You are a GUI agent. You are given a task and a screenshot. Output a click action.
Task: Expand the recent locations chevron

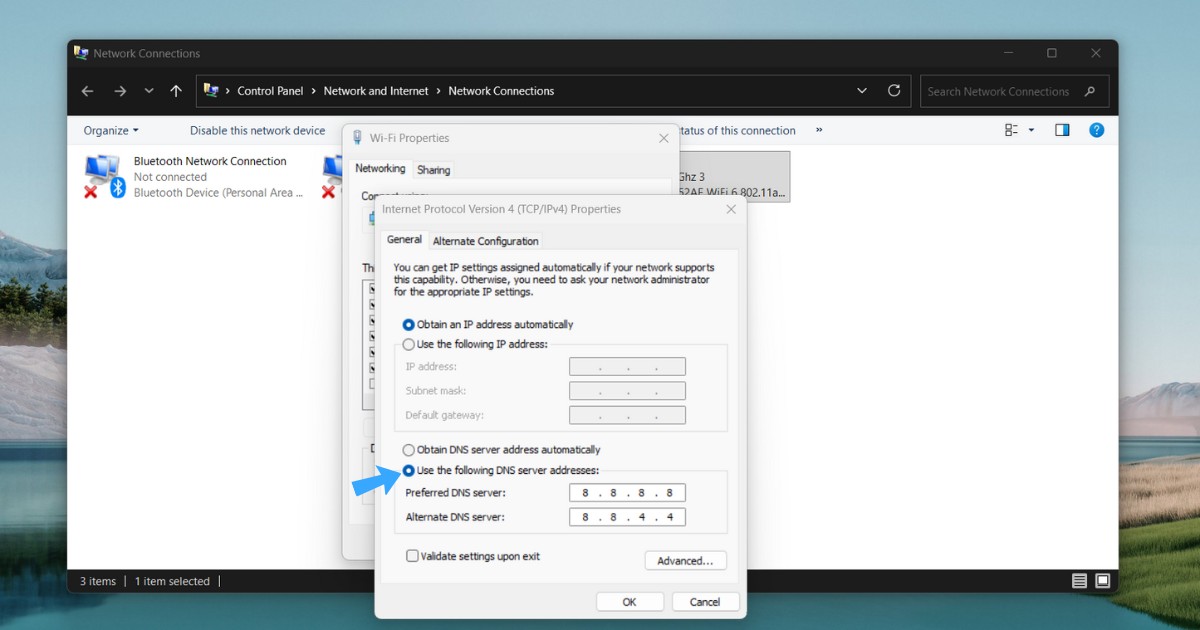pos(149,91)
